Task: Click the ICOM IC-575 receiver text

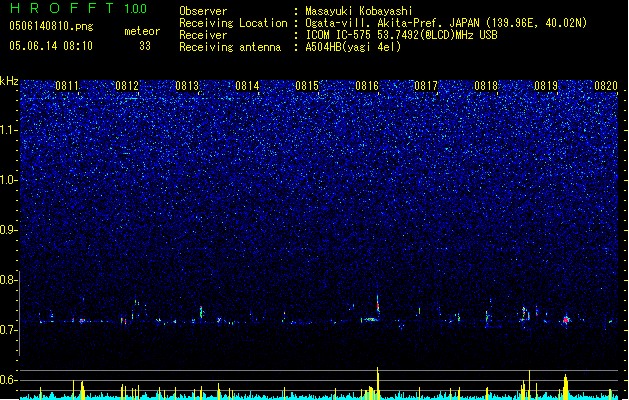Action: 401,35
